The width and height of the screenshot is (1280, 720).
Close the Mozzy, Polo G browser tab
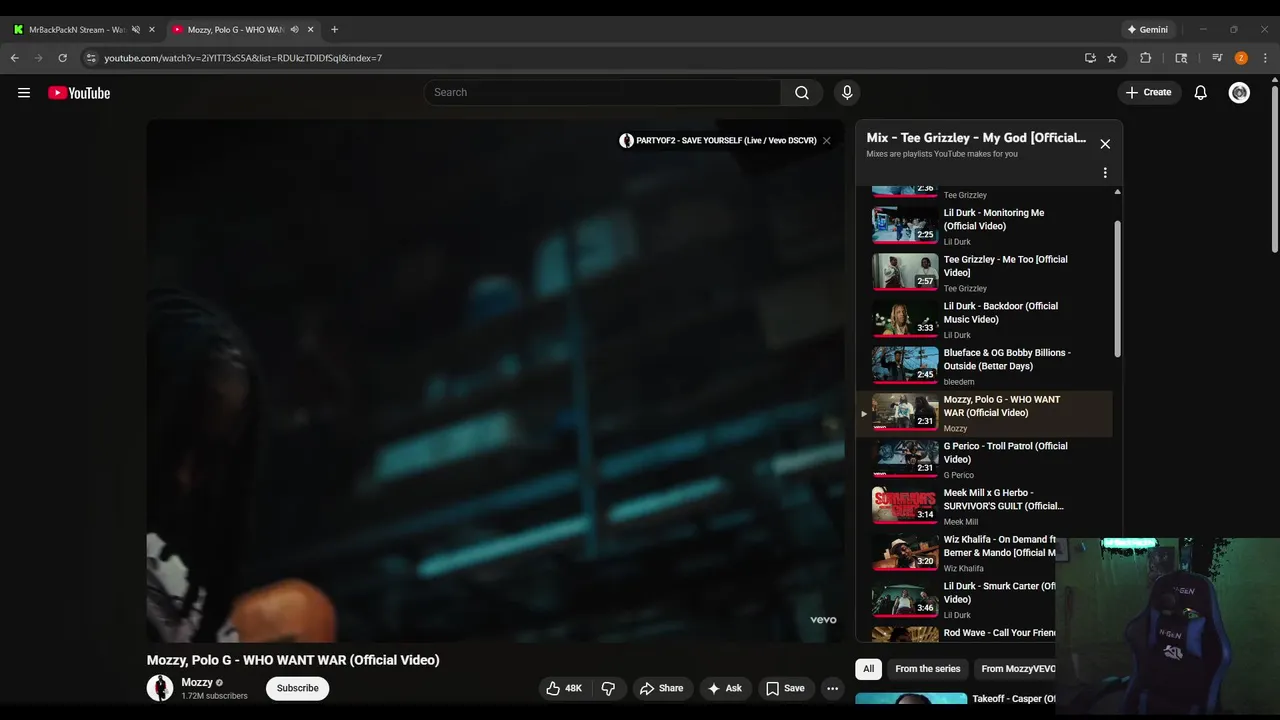(x=311, y=30)
